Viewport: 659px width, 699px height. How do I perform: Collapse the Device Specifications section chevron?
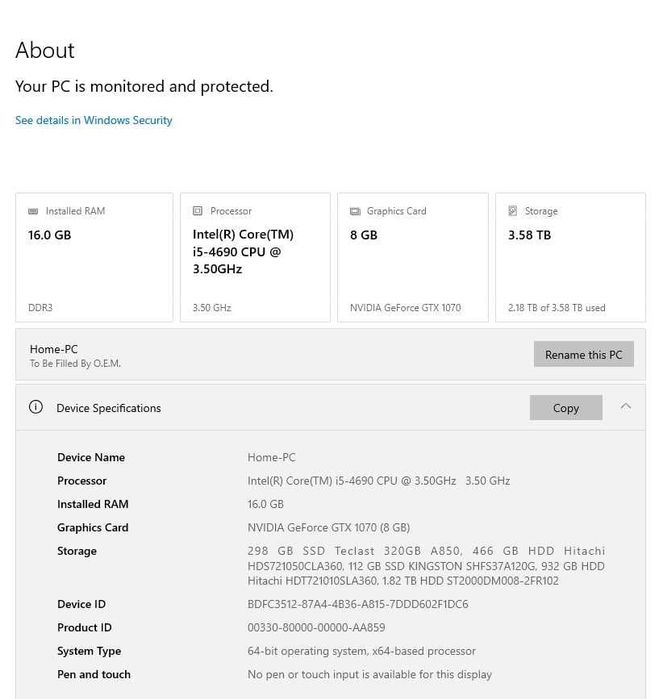pos(626,407)
